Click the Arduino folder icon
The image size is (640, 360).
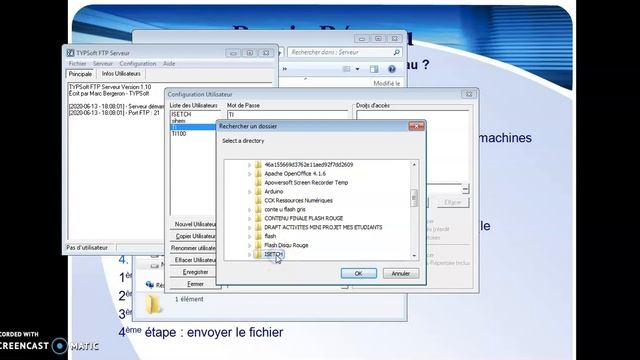pyautogui.click(x=258, y=191)
